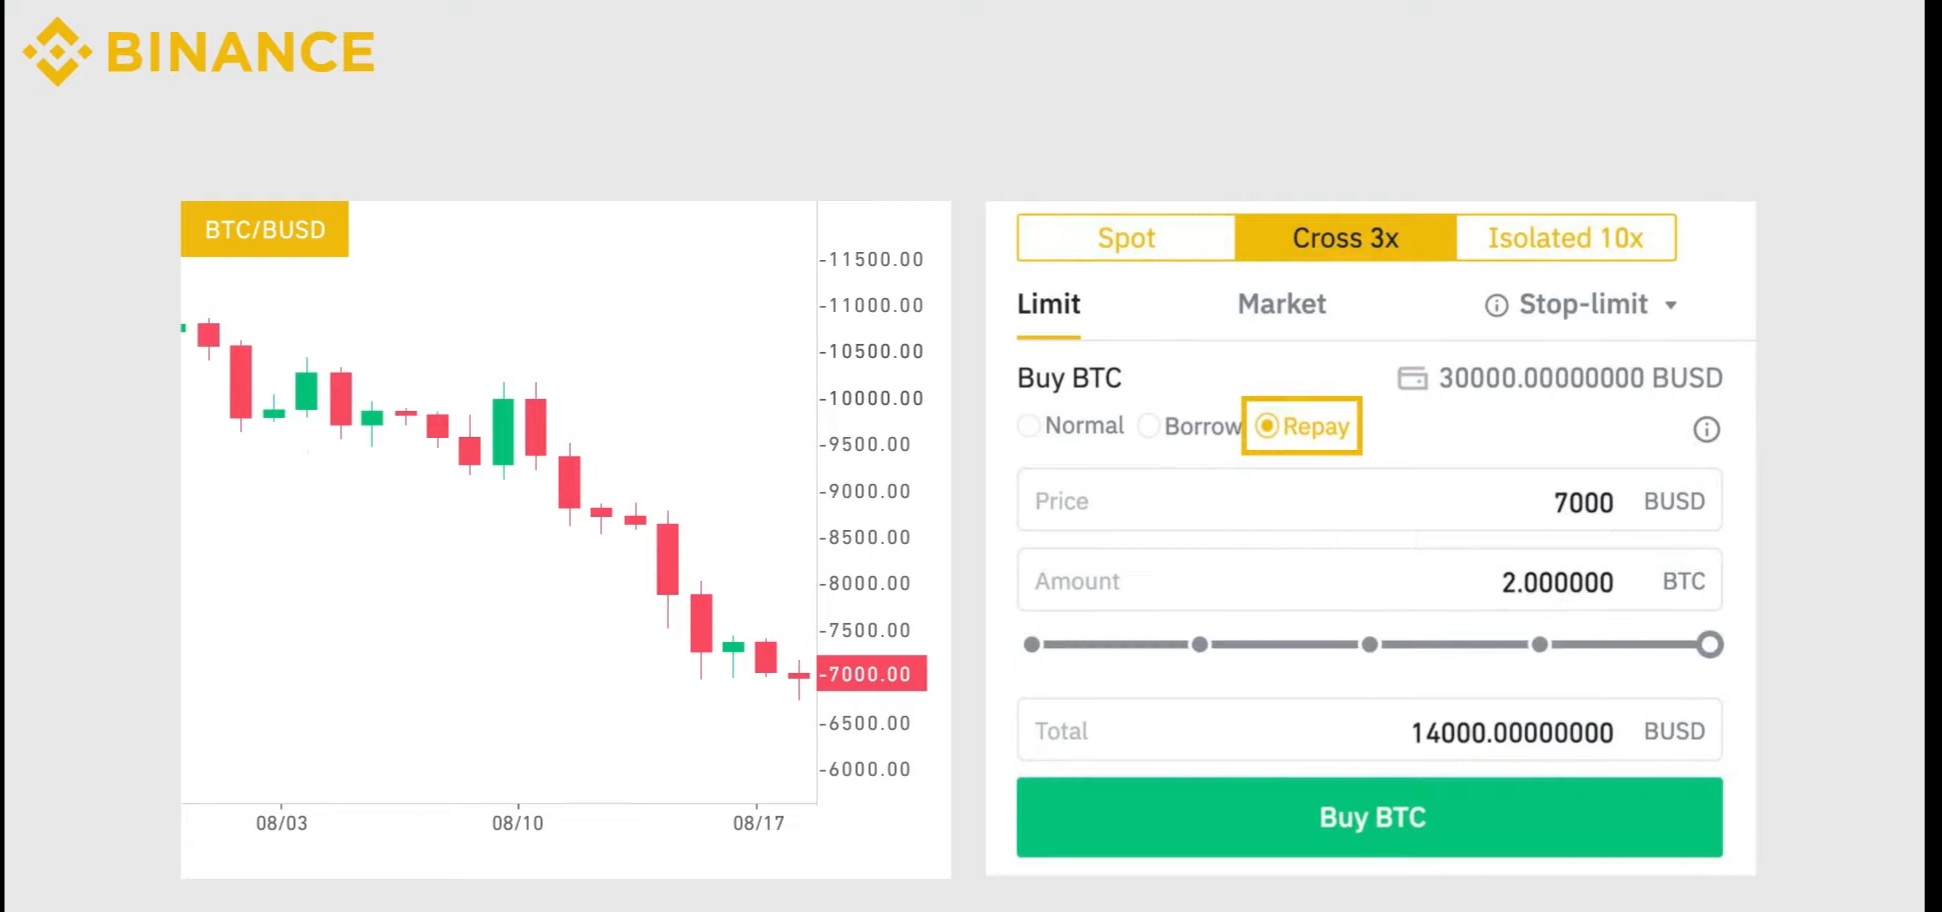
Task: Open the Stop-limit order type menu
Action: pos(1583,304)
